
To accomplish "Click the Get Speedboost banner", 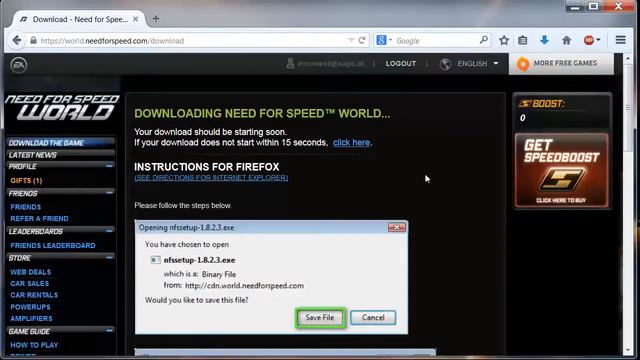I will pos(562,170).
